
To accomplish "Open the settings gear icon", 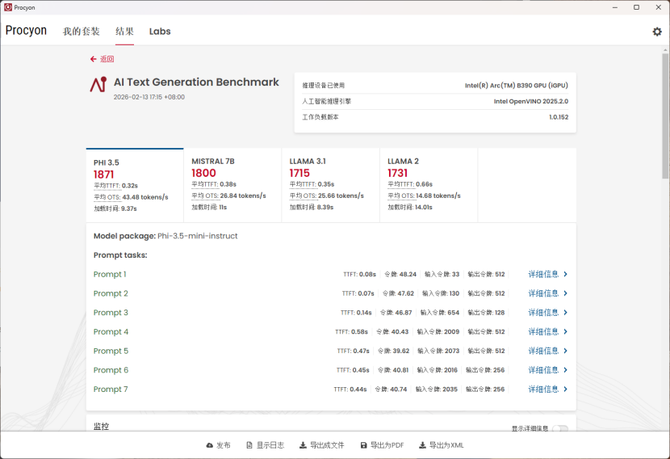I will [x=657, y=32].
